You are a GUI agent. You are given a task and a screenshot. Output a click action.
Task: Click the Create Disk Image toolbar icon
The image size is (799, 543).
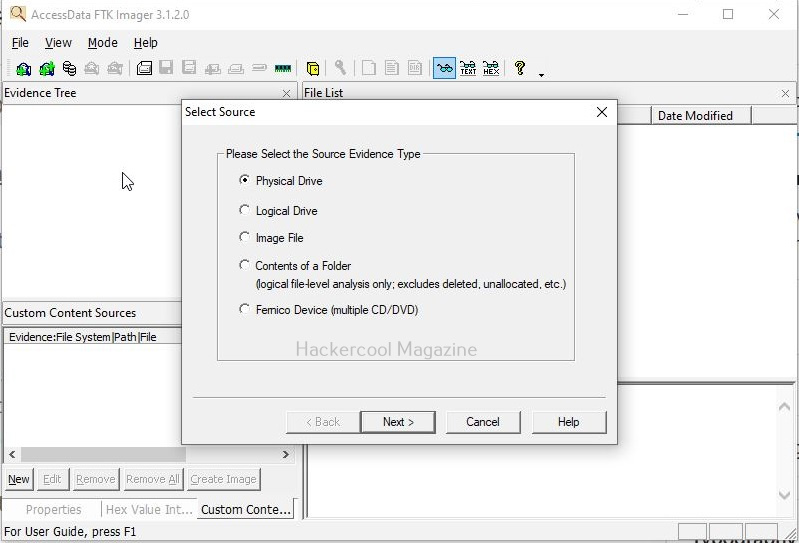click(x=144, y=69)
